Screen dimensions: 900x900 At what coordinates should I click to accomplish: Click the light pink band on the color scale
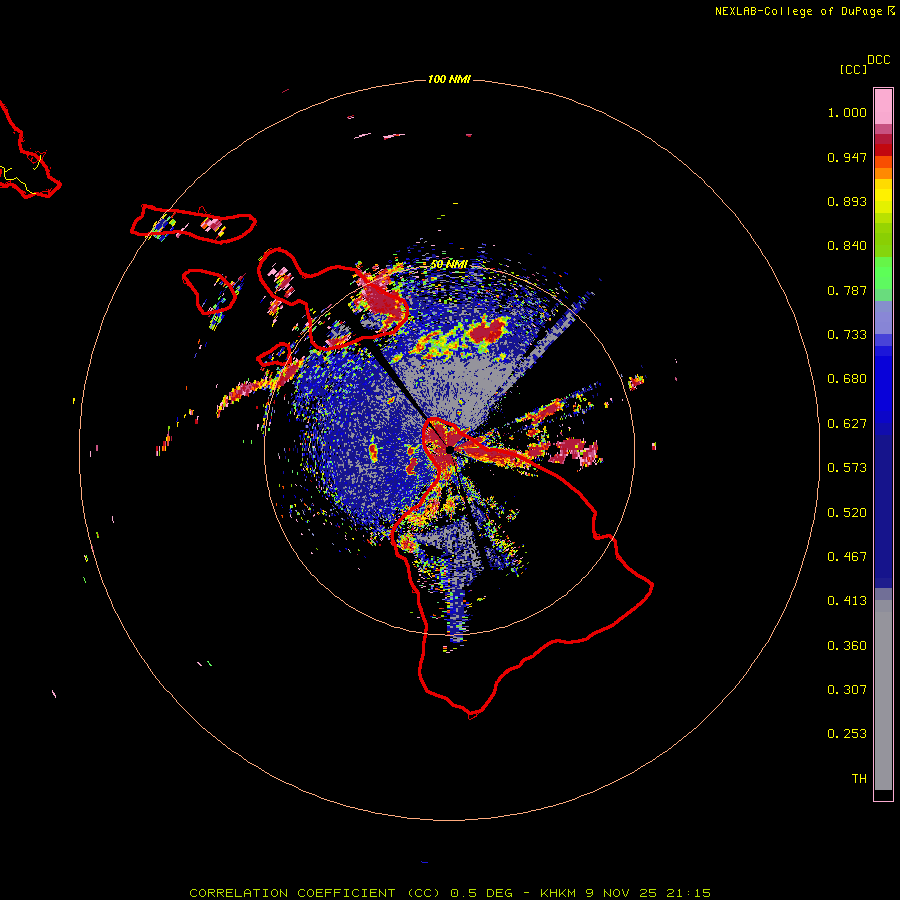pyautogui.click(x=883, y=107)
